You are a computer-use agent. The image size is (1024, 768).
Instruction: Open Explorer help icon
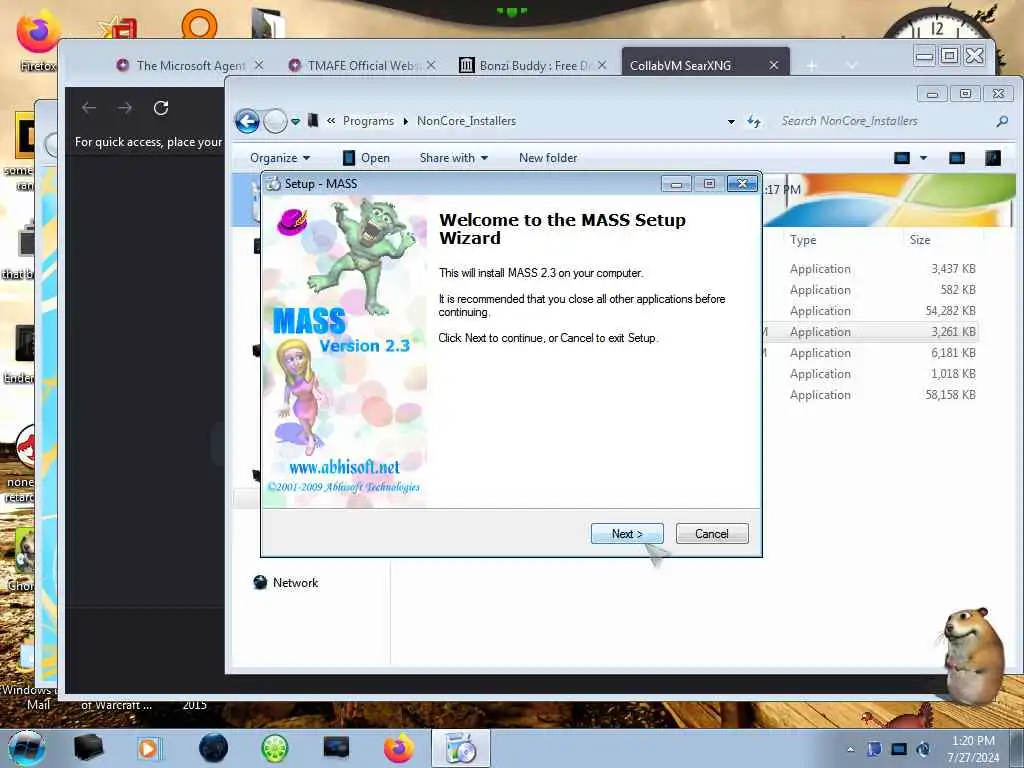tap(993, 157)
